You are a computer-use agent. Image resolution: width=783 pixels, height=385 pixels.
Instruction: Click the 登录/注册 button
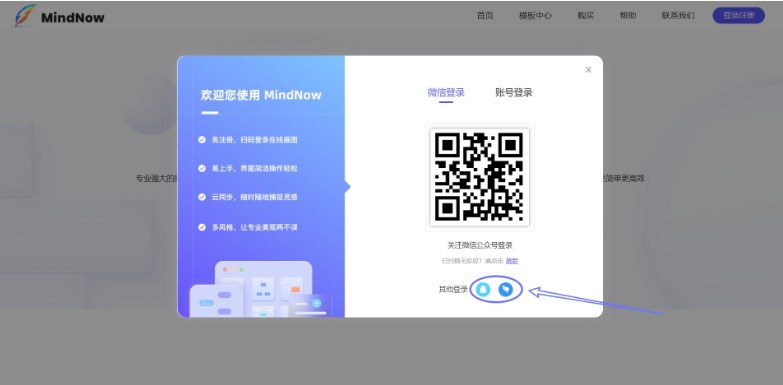click(x=739, y=15)
